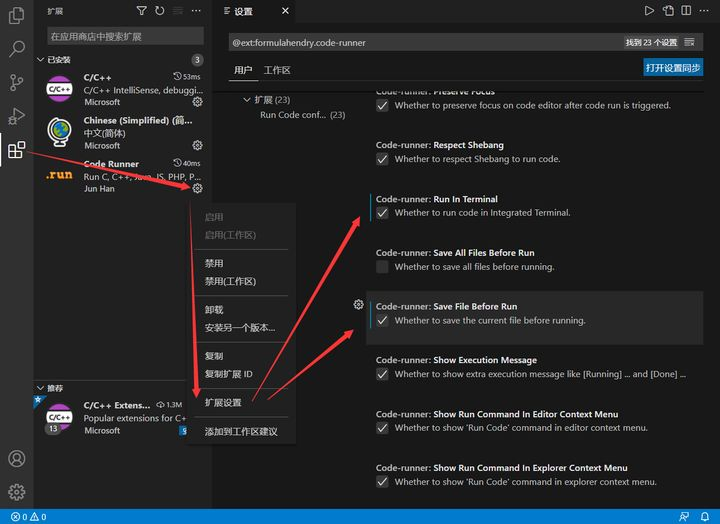The image size is (720, 524).
Task: Open the Accounts menu icon
Action: (x=17, y=458)
